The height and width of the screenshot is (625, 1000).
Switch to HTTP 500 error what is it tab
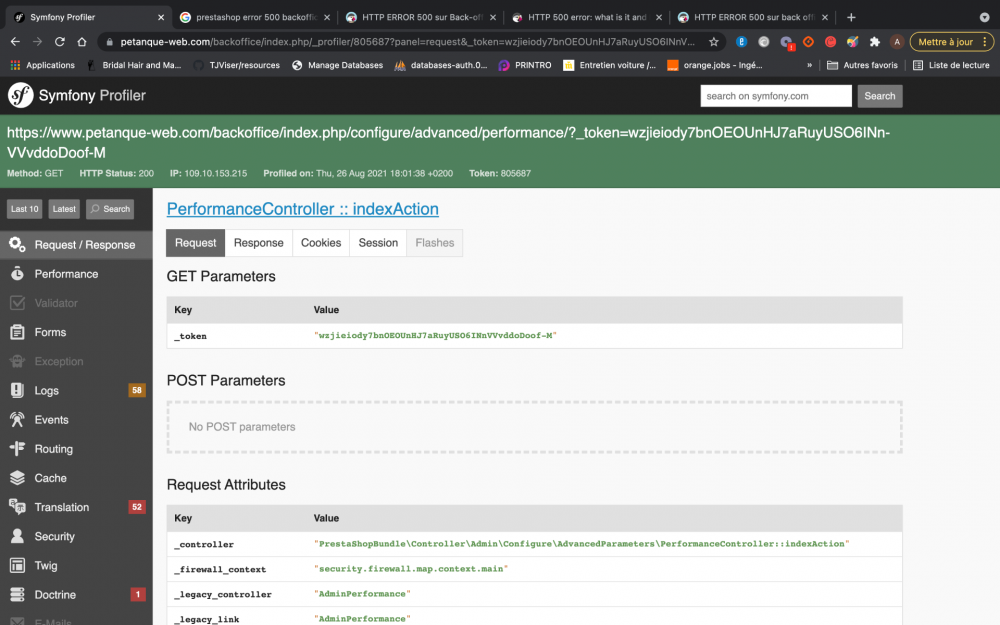tap(587, 17)
